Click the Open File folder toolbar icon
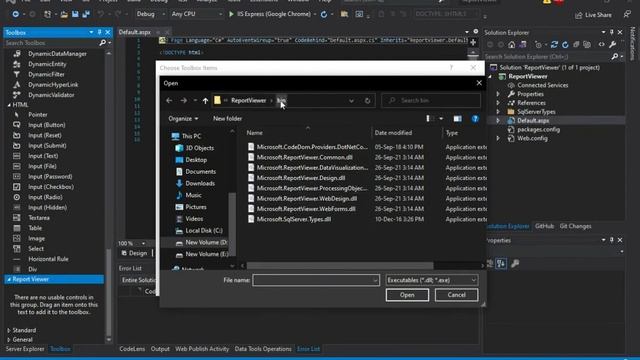 point(64,14)
